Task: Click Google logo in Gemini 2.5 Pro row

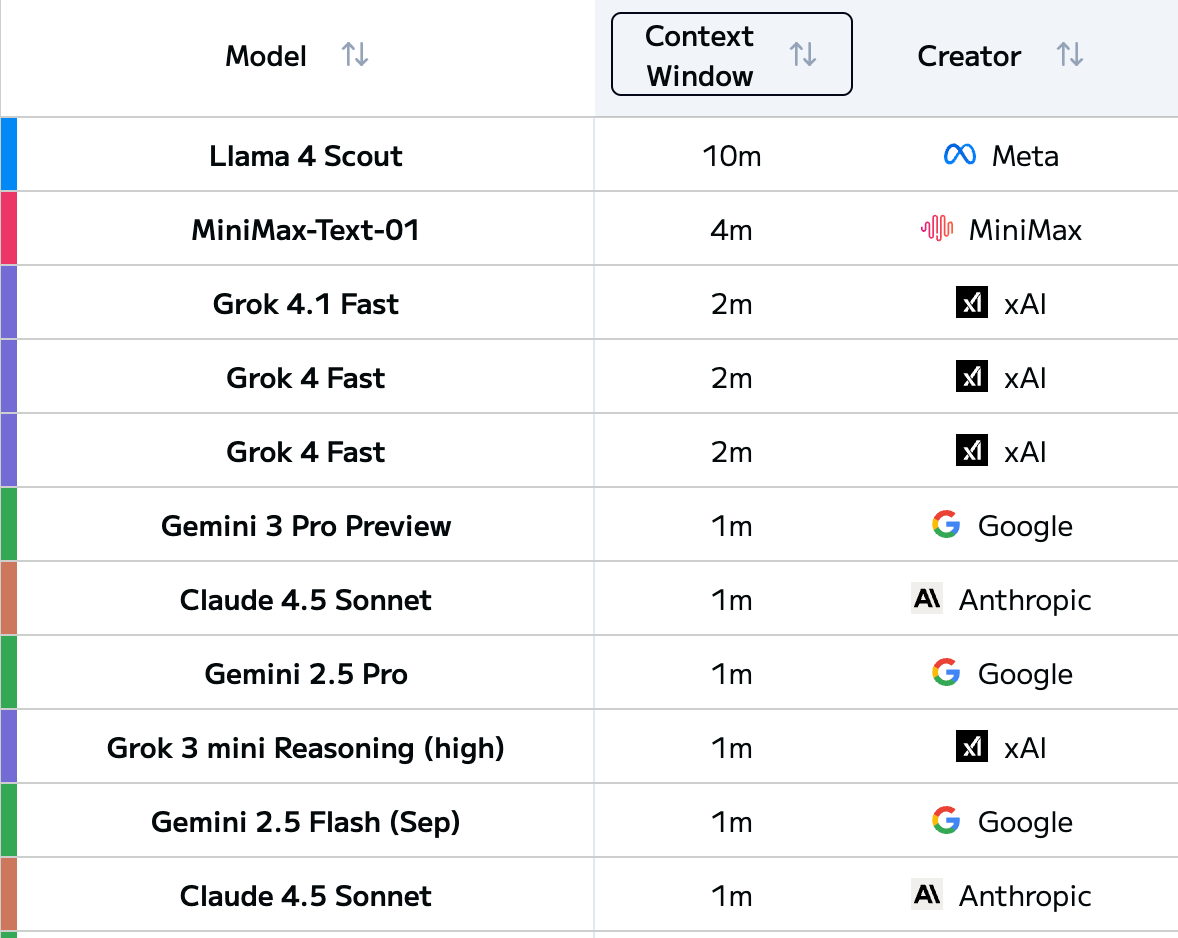Action: coord(946,673)
